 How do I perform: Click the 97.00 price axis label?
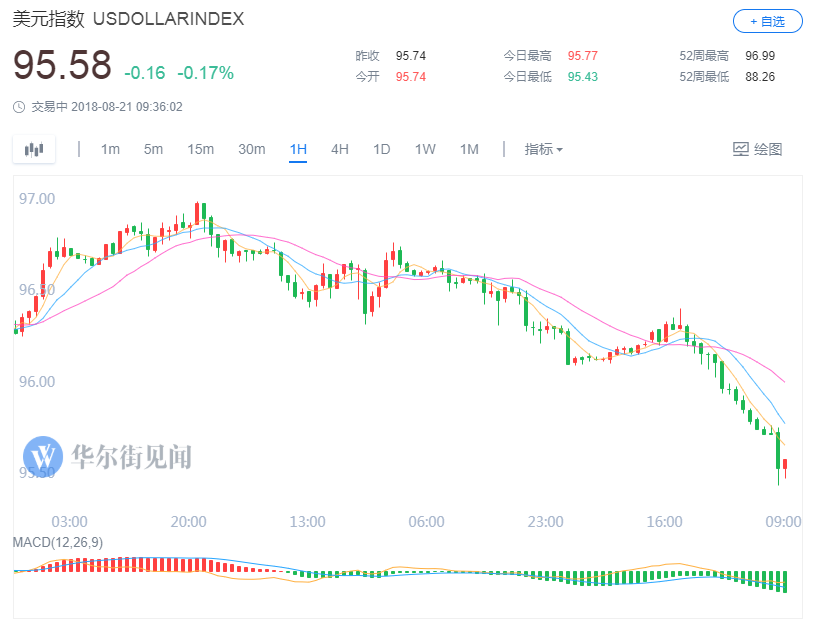37,199
